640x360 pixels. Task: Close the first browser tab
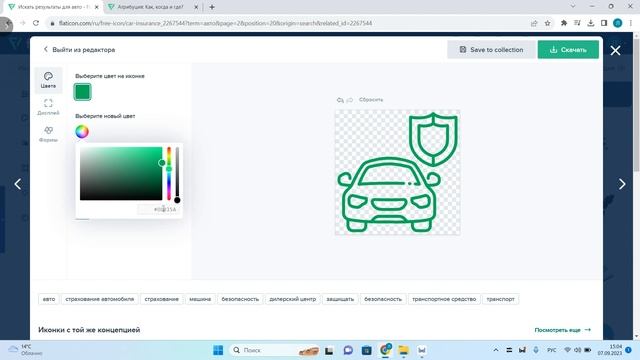point(97,7)
